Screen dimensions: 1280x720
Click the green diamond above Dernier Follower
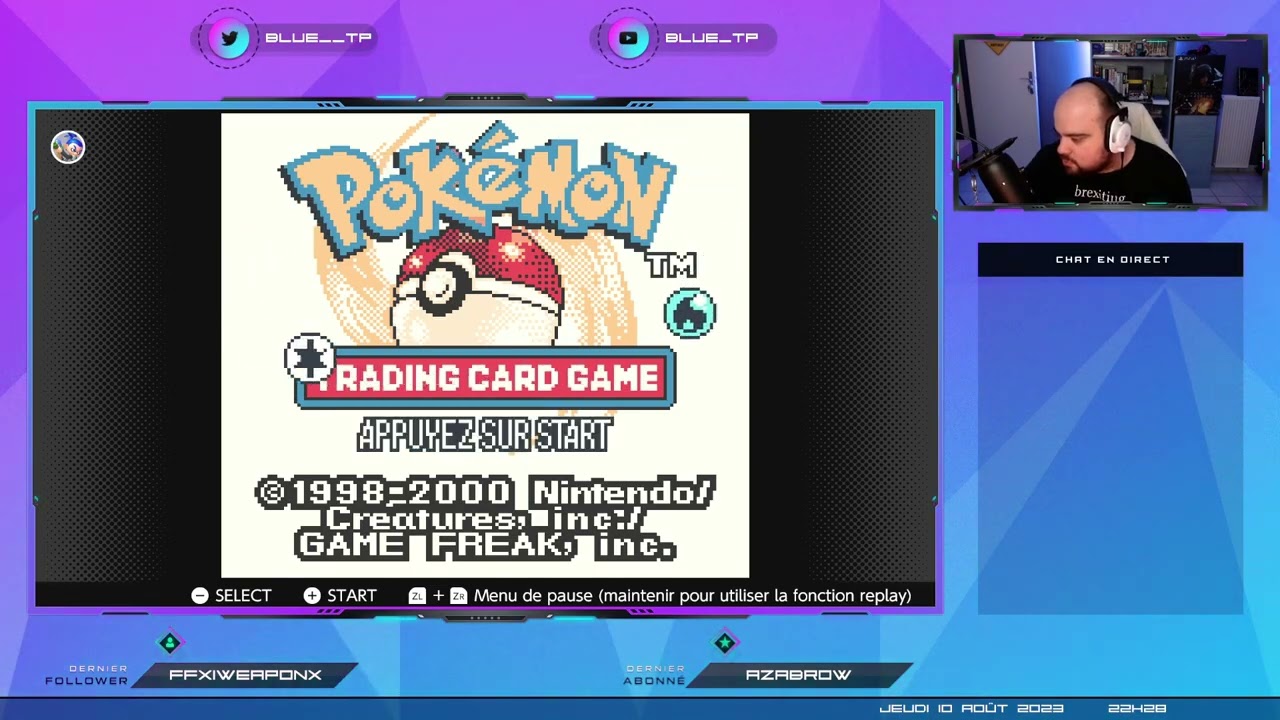[170, 642]
